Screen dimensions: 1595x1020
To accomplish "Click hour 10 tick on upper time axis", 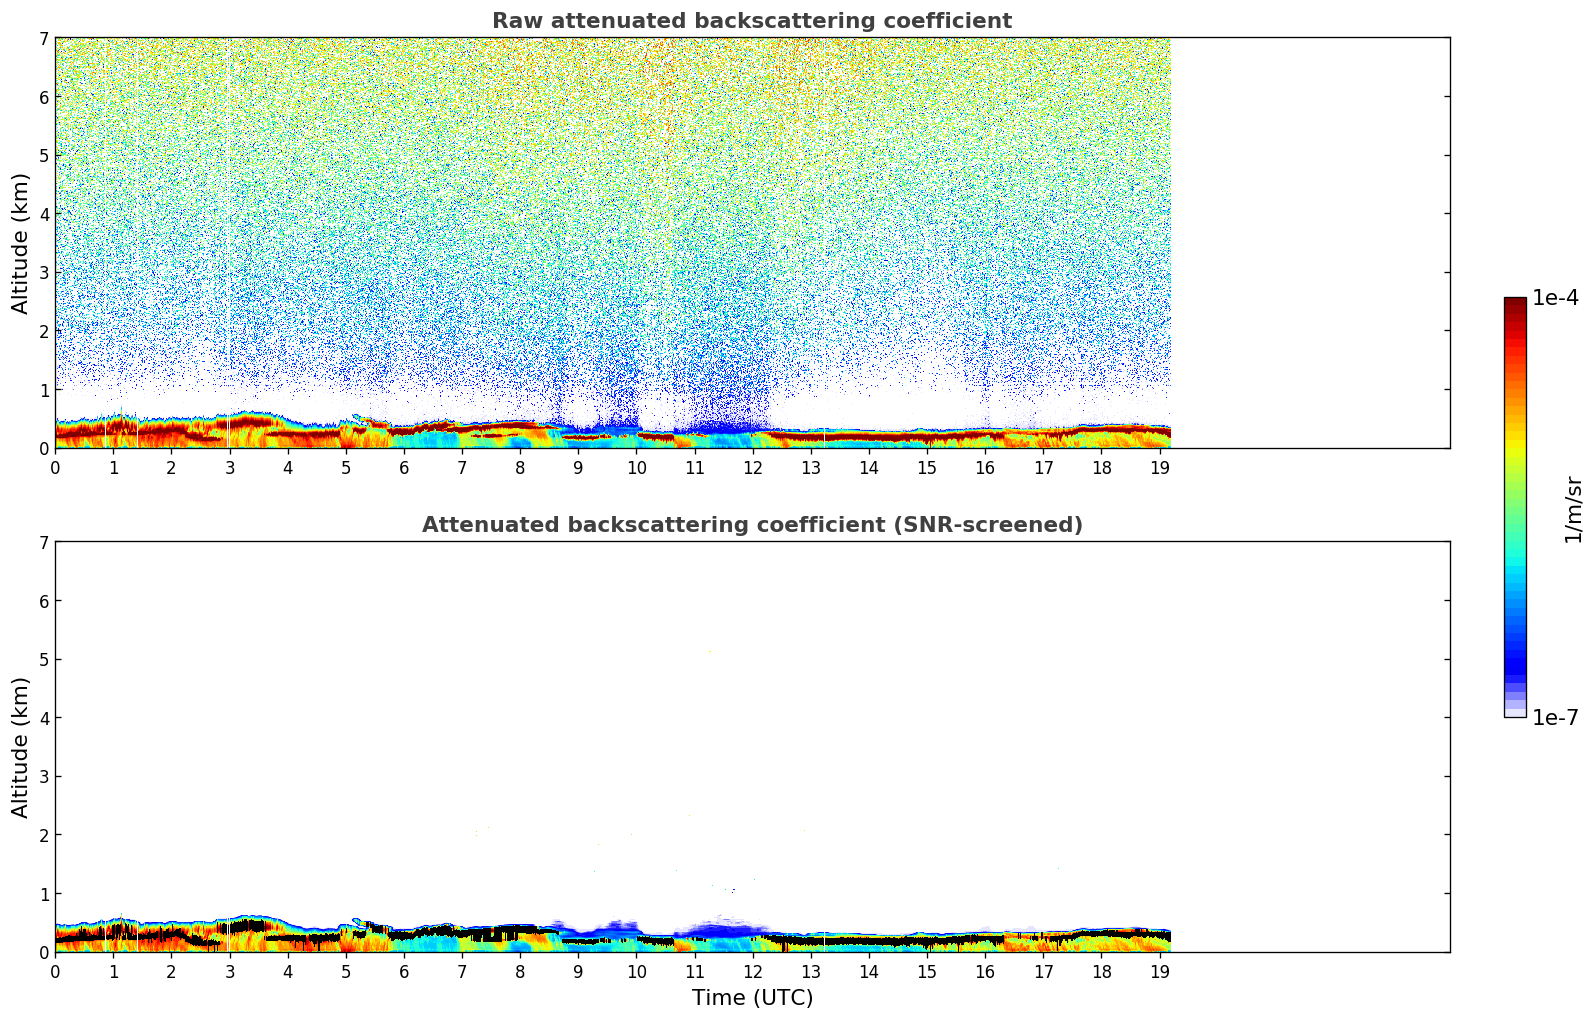I will coord(636,468).
